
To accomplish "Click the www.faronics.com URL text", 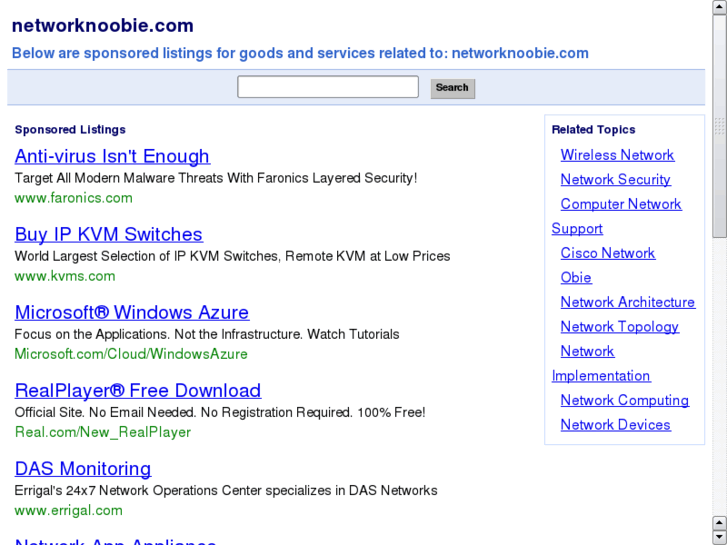I will pyautogui.click(x=73, y=198).
